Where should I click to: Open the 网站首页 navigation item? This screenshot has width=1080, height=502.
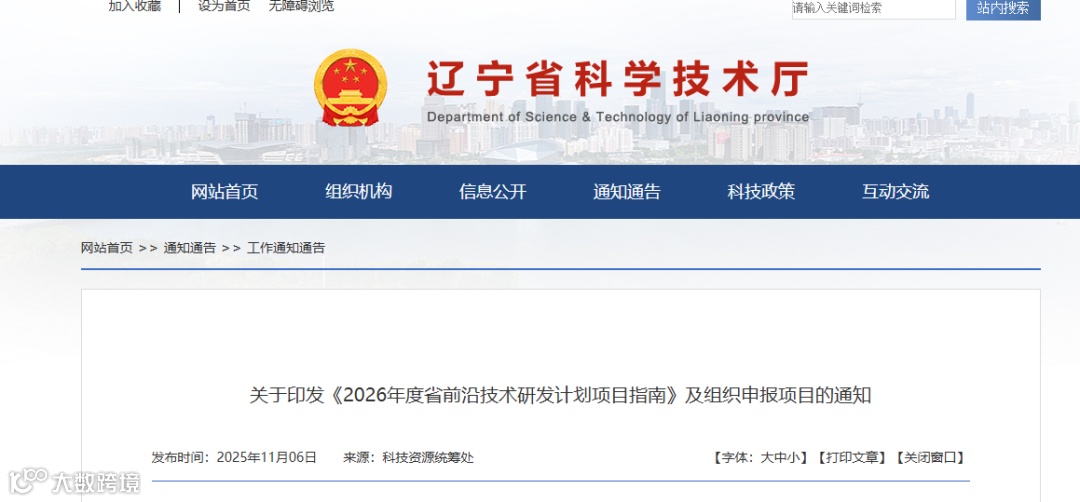coord(225,191)
